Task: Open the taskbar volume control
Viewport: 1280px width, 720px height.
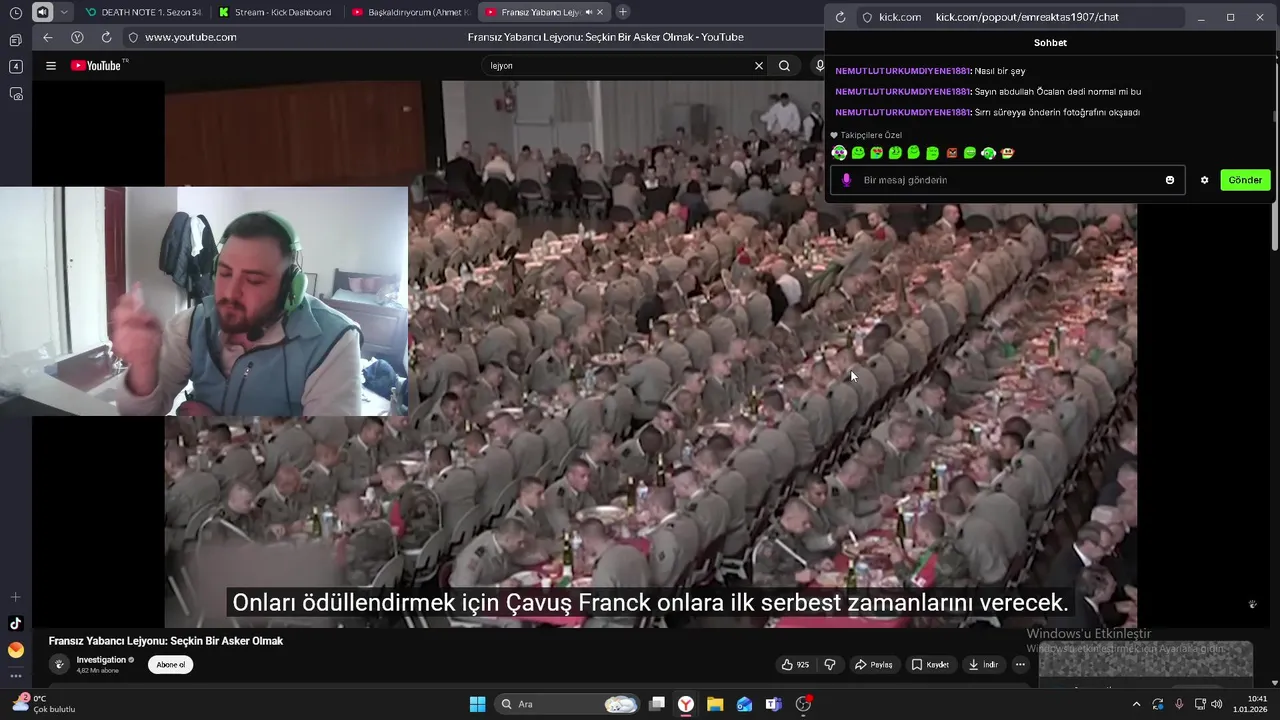Action: point(1217,704)
